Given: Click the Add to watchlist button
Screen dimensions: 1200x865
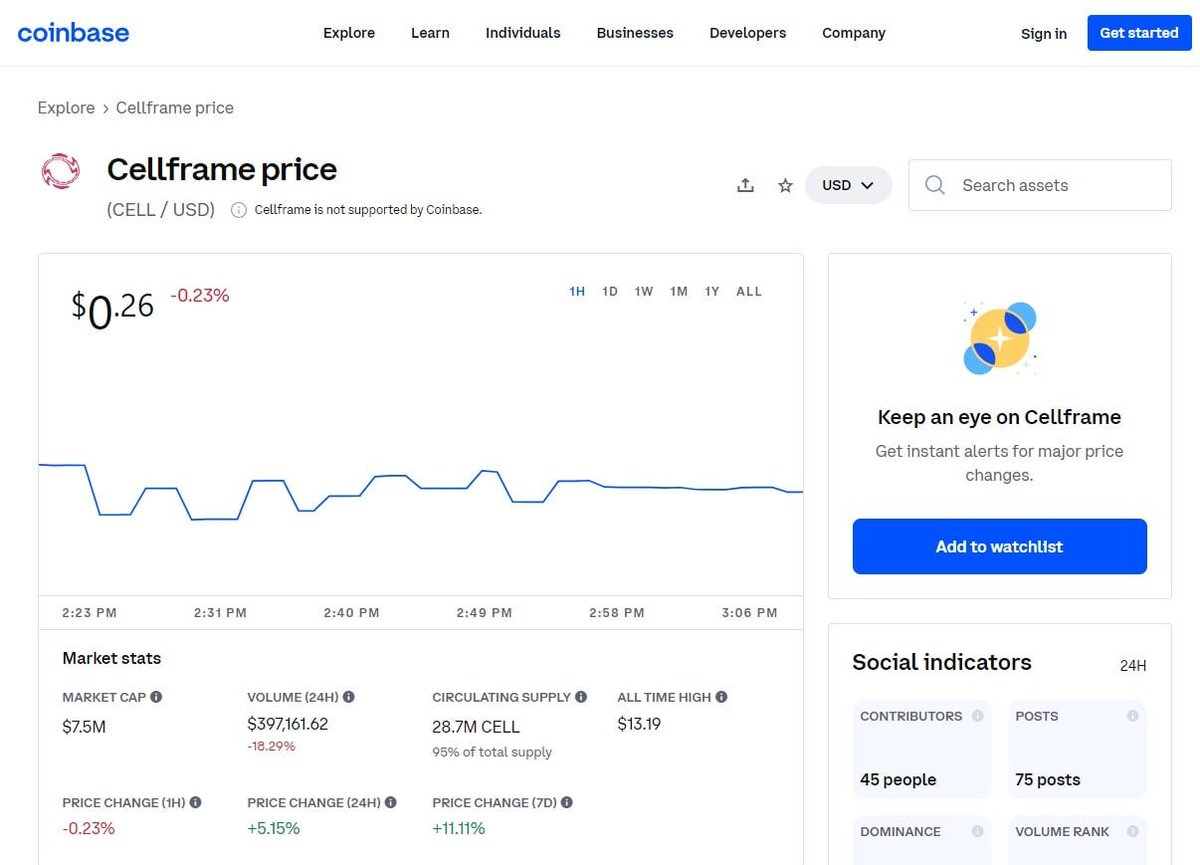Looking at the screenshot, I should pyautogui.click(x=1000, y=546).
